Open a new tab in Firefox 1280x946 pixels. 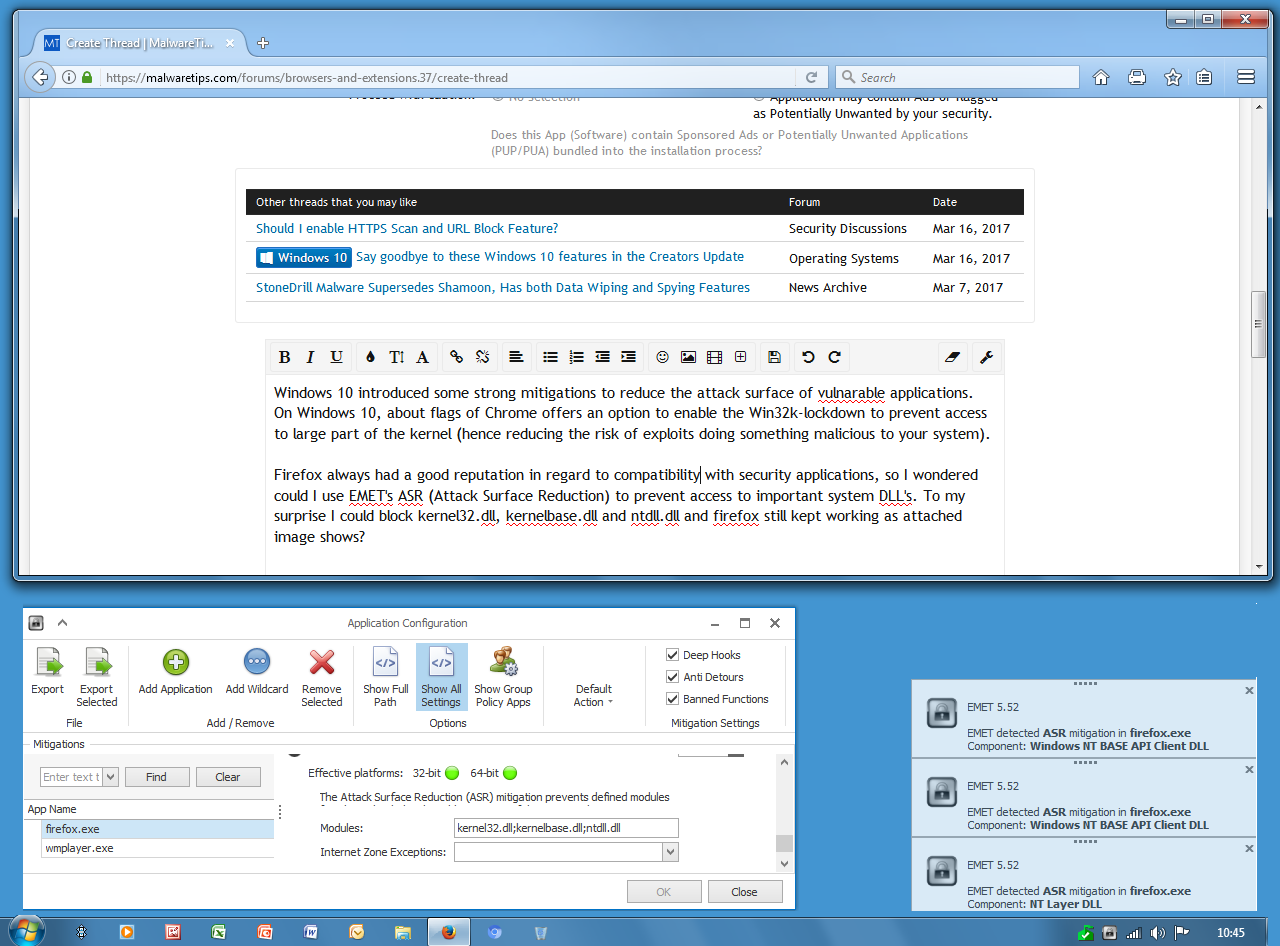click(263, 43)
